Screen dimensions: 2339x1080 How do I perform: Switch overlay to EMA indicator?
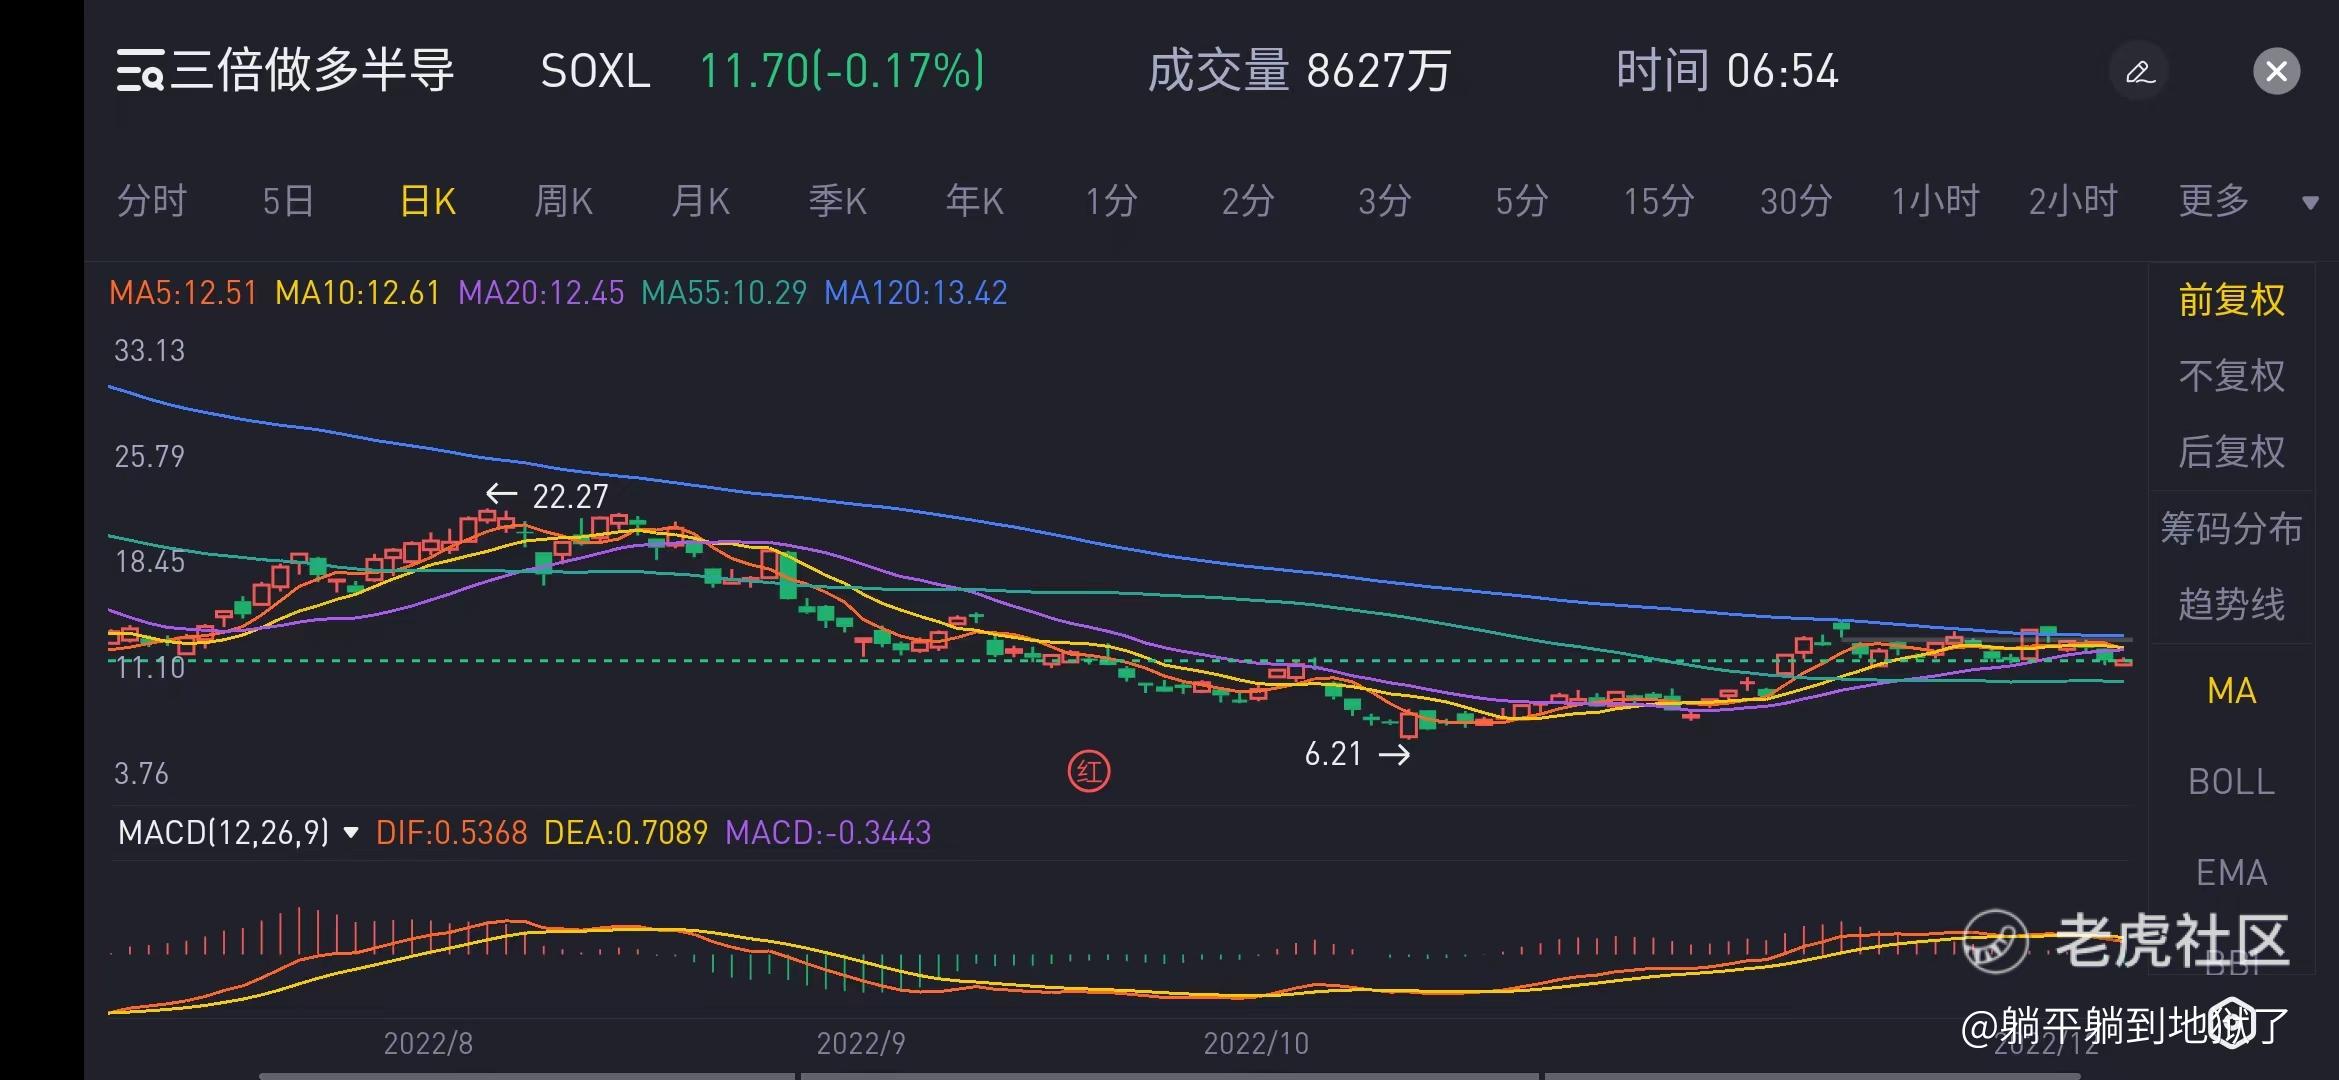pyautogui.click(x=2231, y=872)
